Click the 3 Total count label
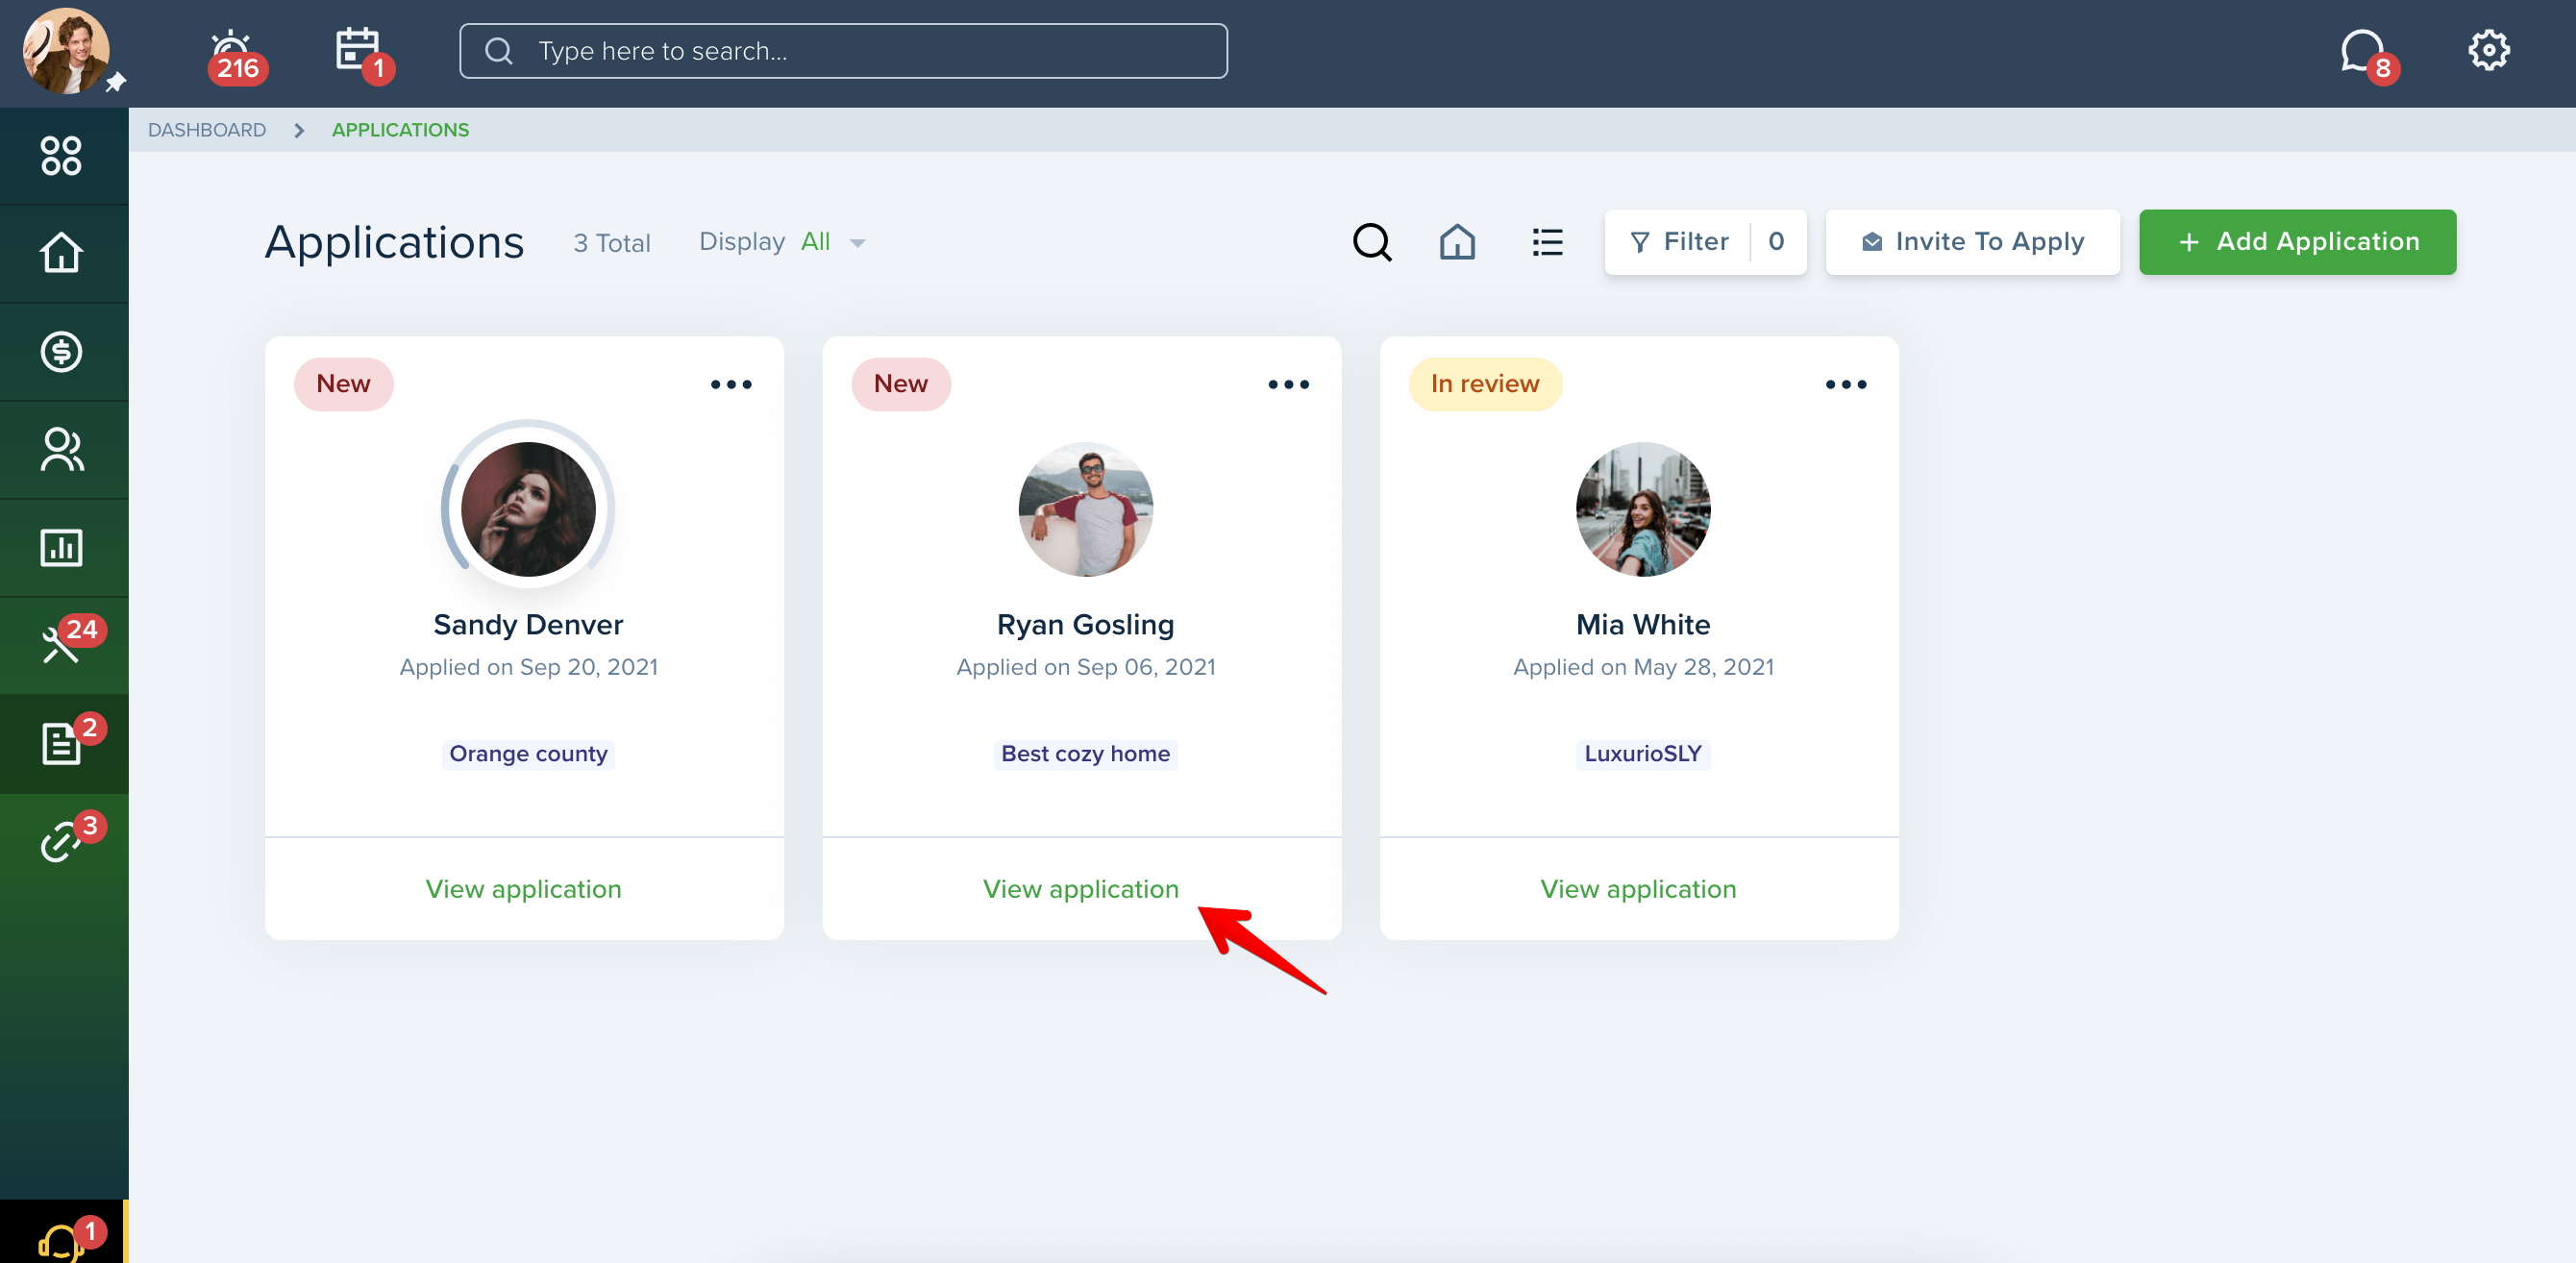The image size is (2576, 1263). pyautogui.click(x=611, y=243)
